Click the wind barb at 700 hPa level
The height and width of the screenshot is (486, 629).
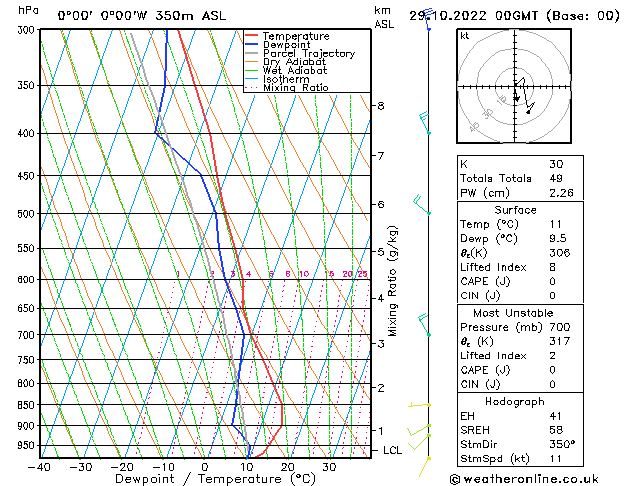tap(426, 322)
